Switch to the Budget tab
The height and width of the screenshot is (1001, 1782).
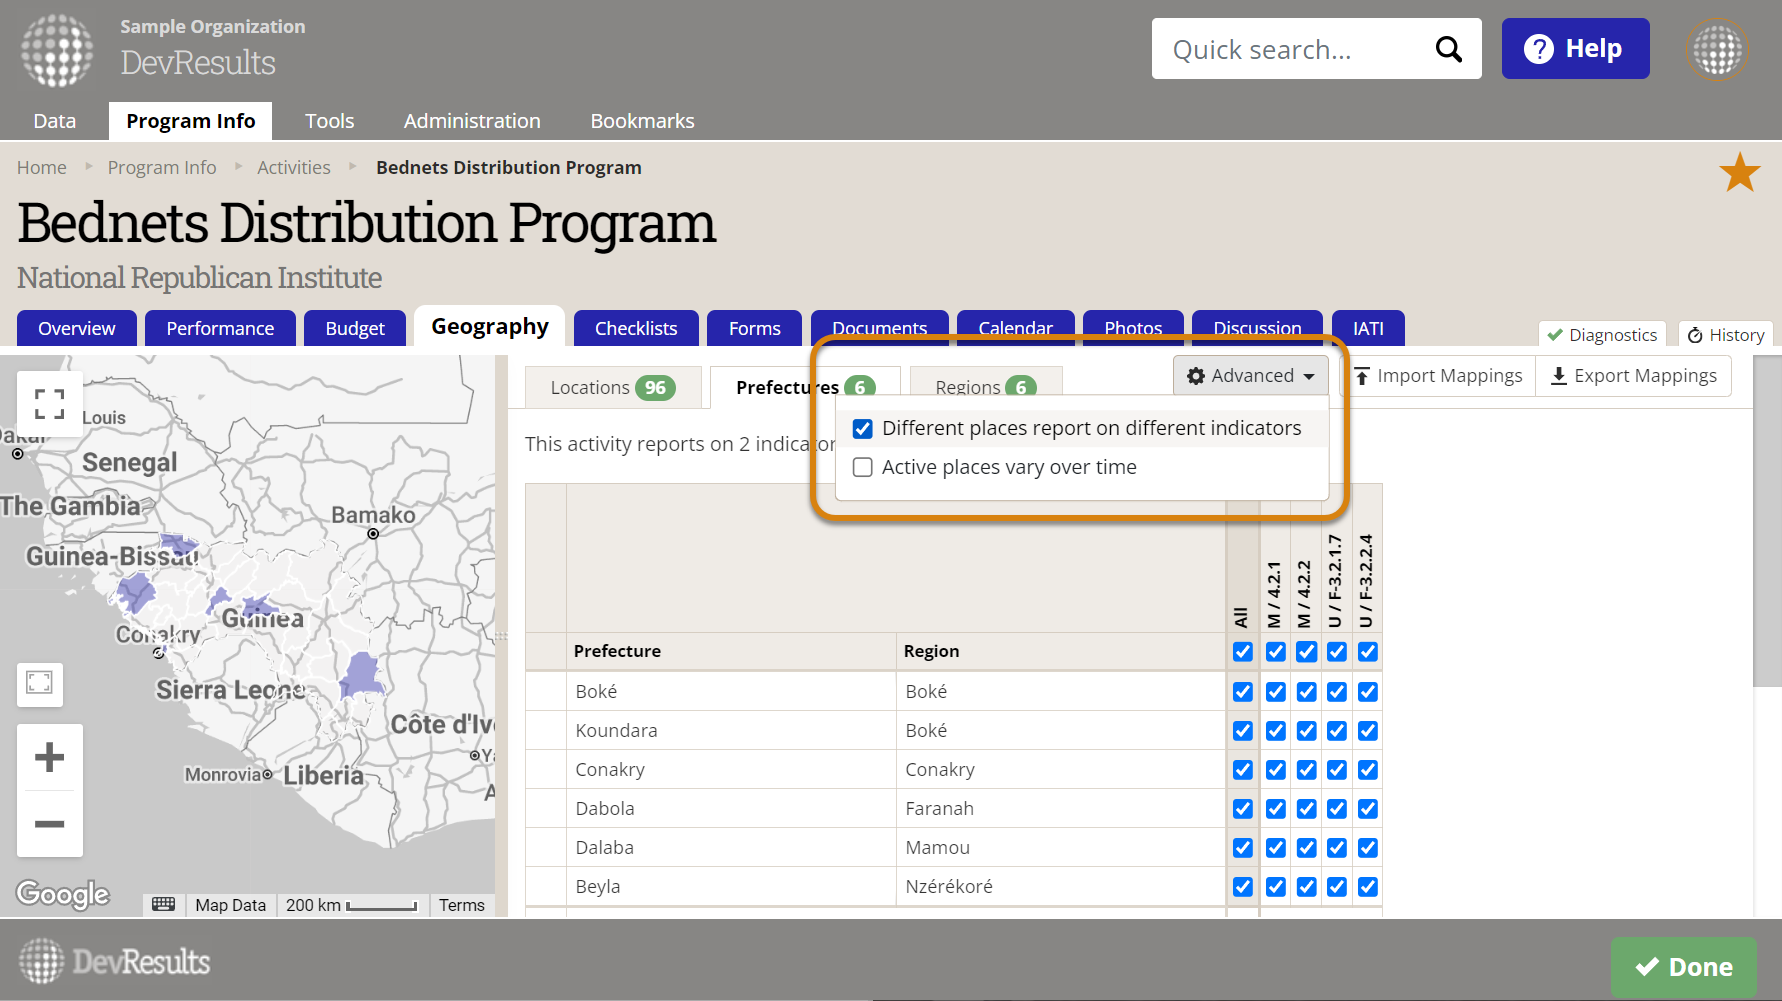click(355, 328)
